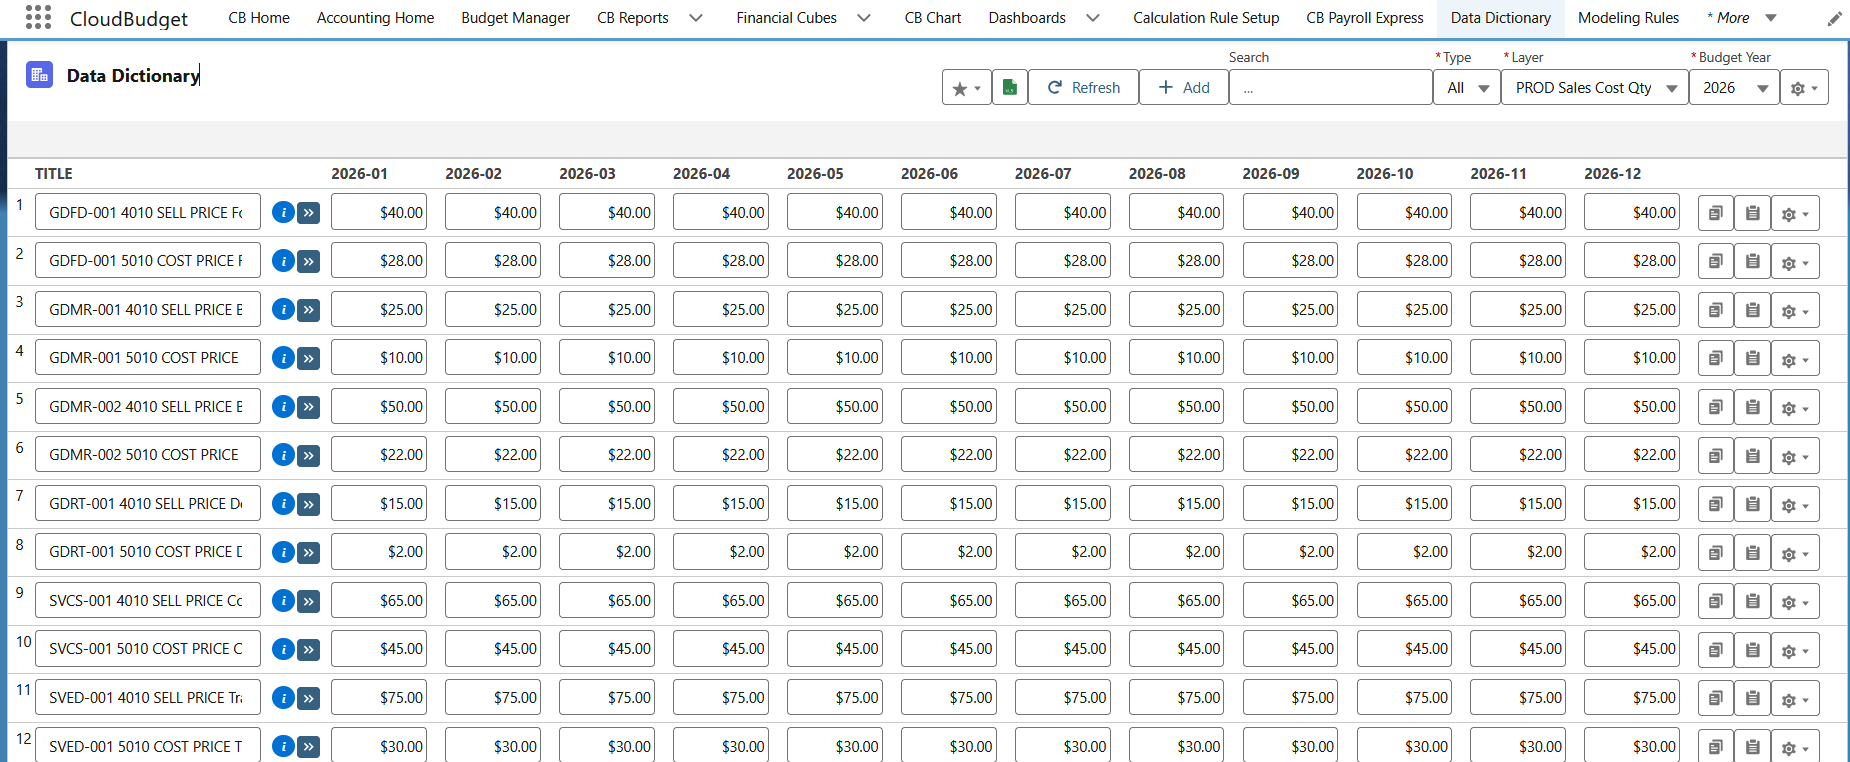The width and height of the screenshot is (1850, 762).
Task: Click arrow icon for GDFD-001 5010 COST PRICE
Action: pyautogui.click(x=309, y=261)
